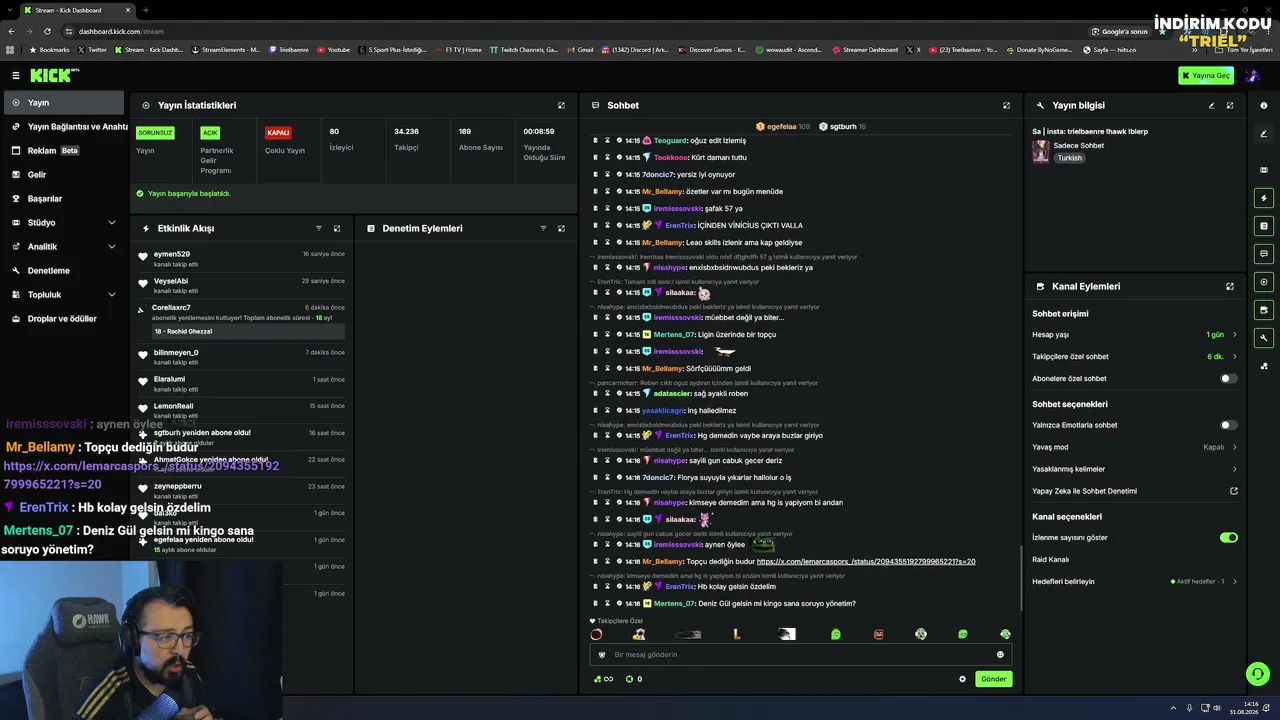The image size is (1280, 720).
Task: Click the Gönder send button
Action: 993,679
